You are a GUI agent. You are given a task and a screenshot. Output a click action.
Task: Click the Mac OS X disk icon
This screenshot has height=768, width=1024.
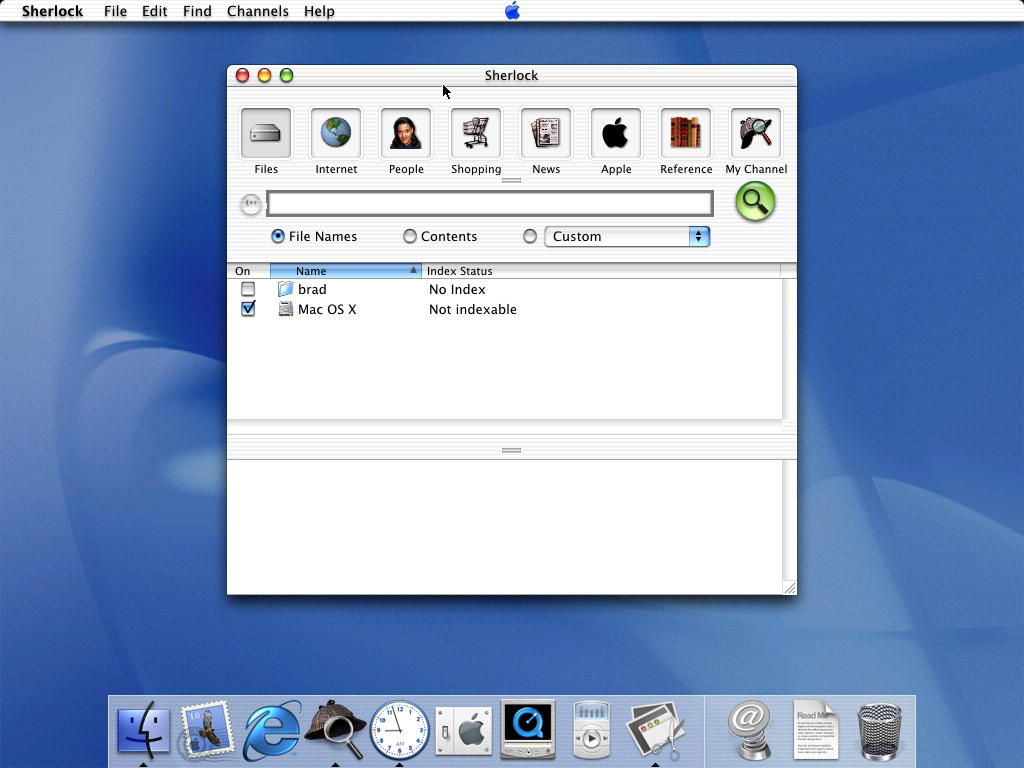point(285,309)
